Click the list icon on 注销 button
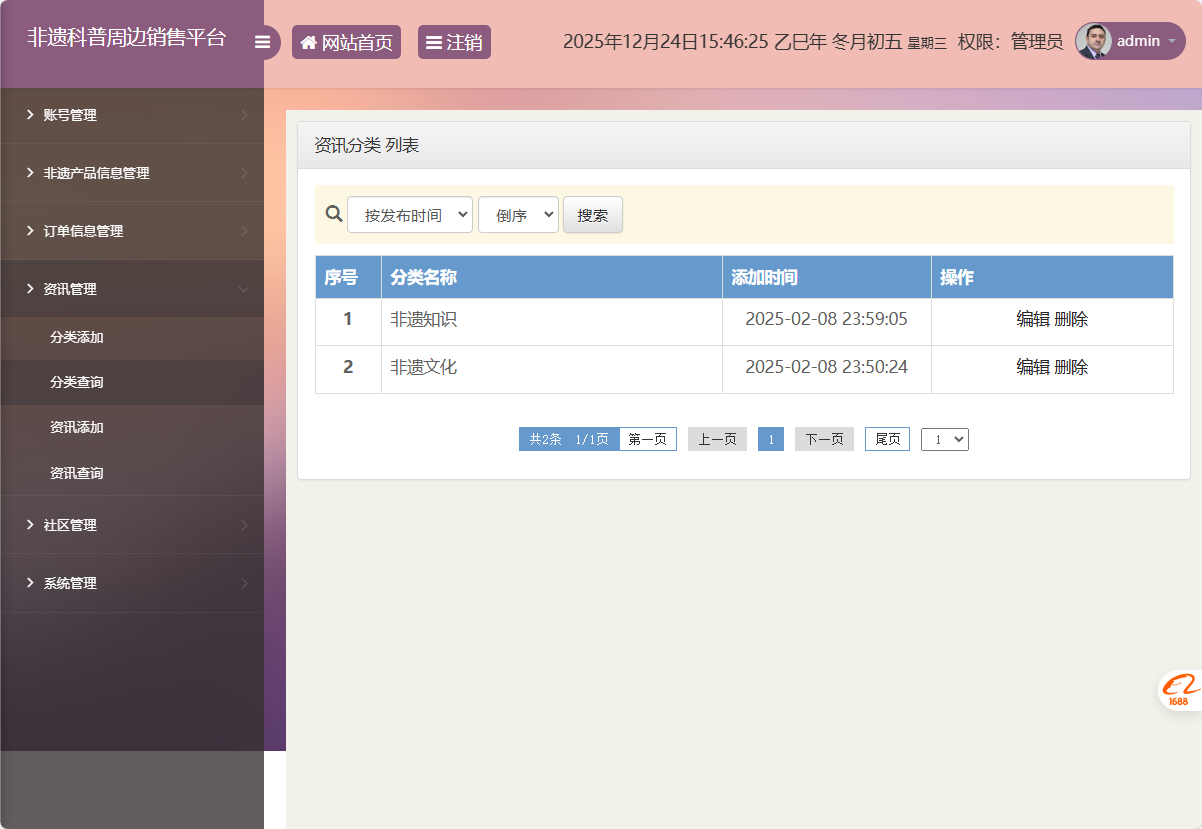The height and width of the screenshot is (829, 1202). 434,42
